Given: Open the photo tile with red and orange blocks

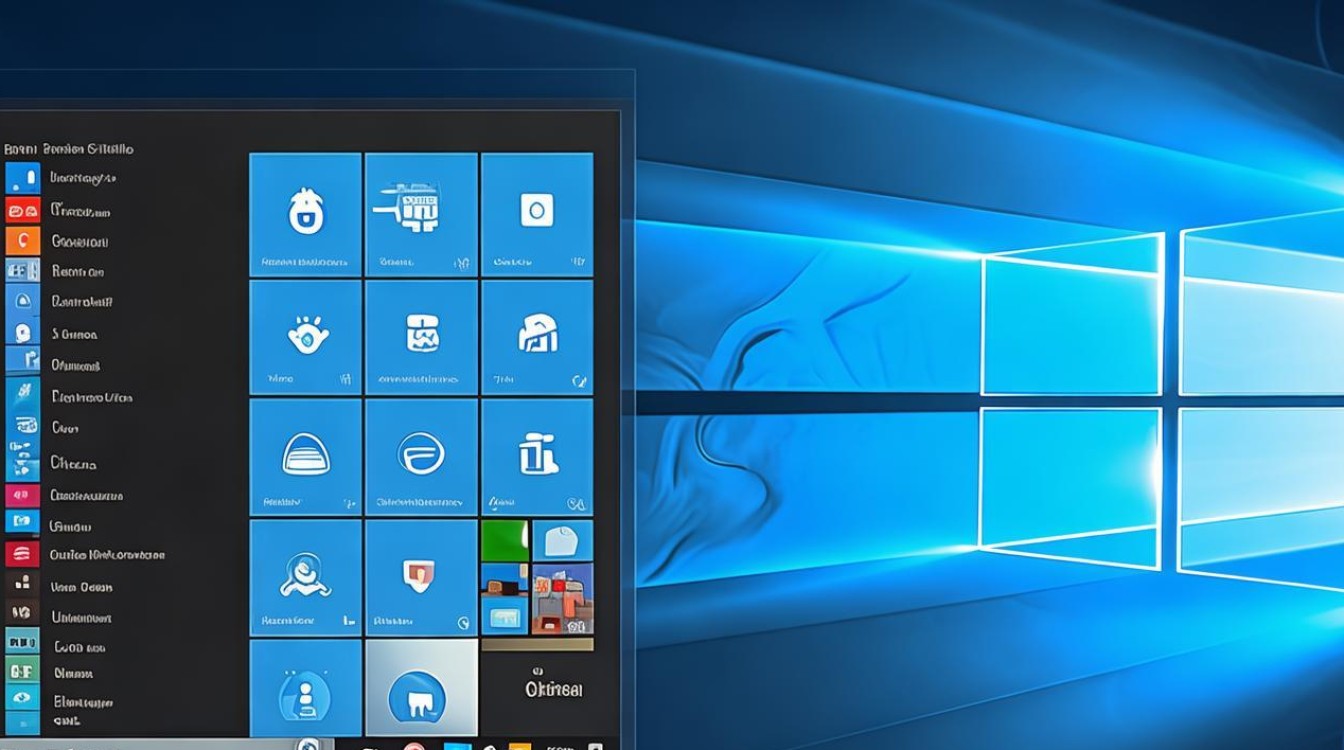Looking at the screenshot, I should [x=563, y=599].
